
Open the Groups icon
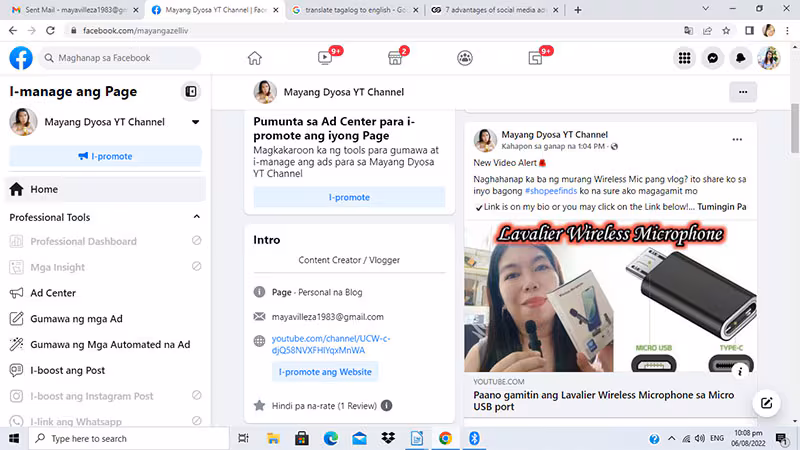point(465,58)
